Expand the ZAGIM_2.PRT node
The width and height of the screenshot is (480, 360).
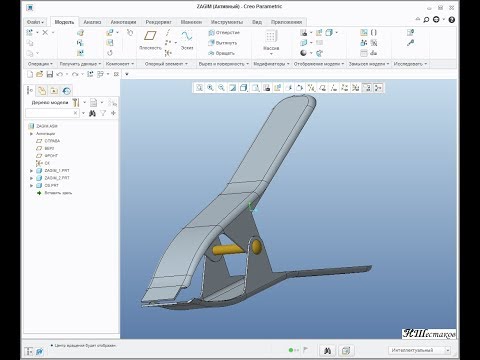(x=32, y=178)
